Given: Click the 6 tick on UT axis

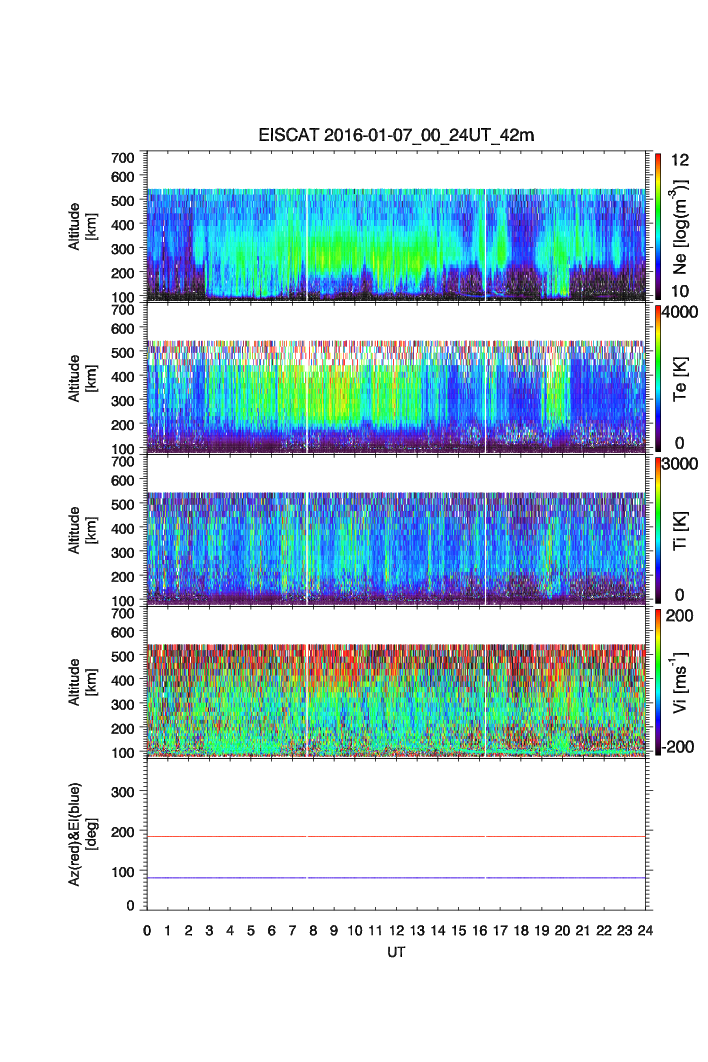Looking at the screenshot, I should tap(272, 931).
